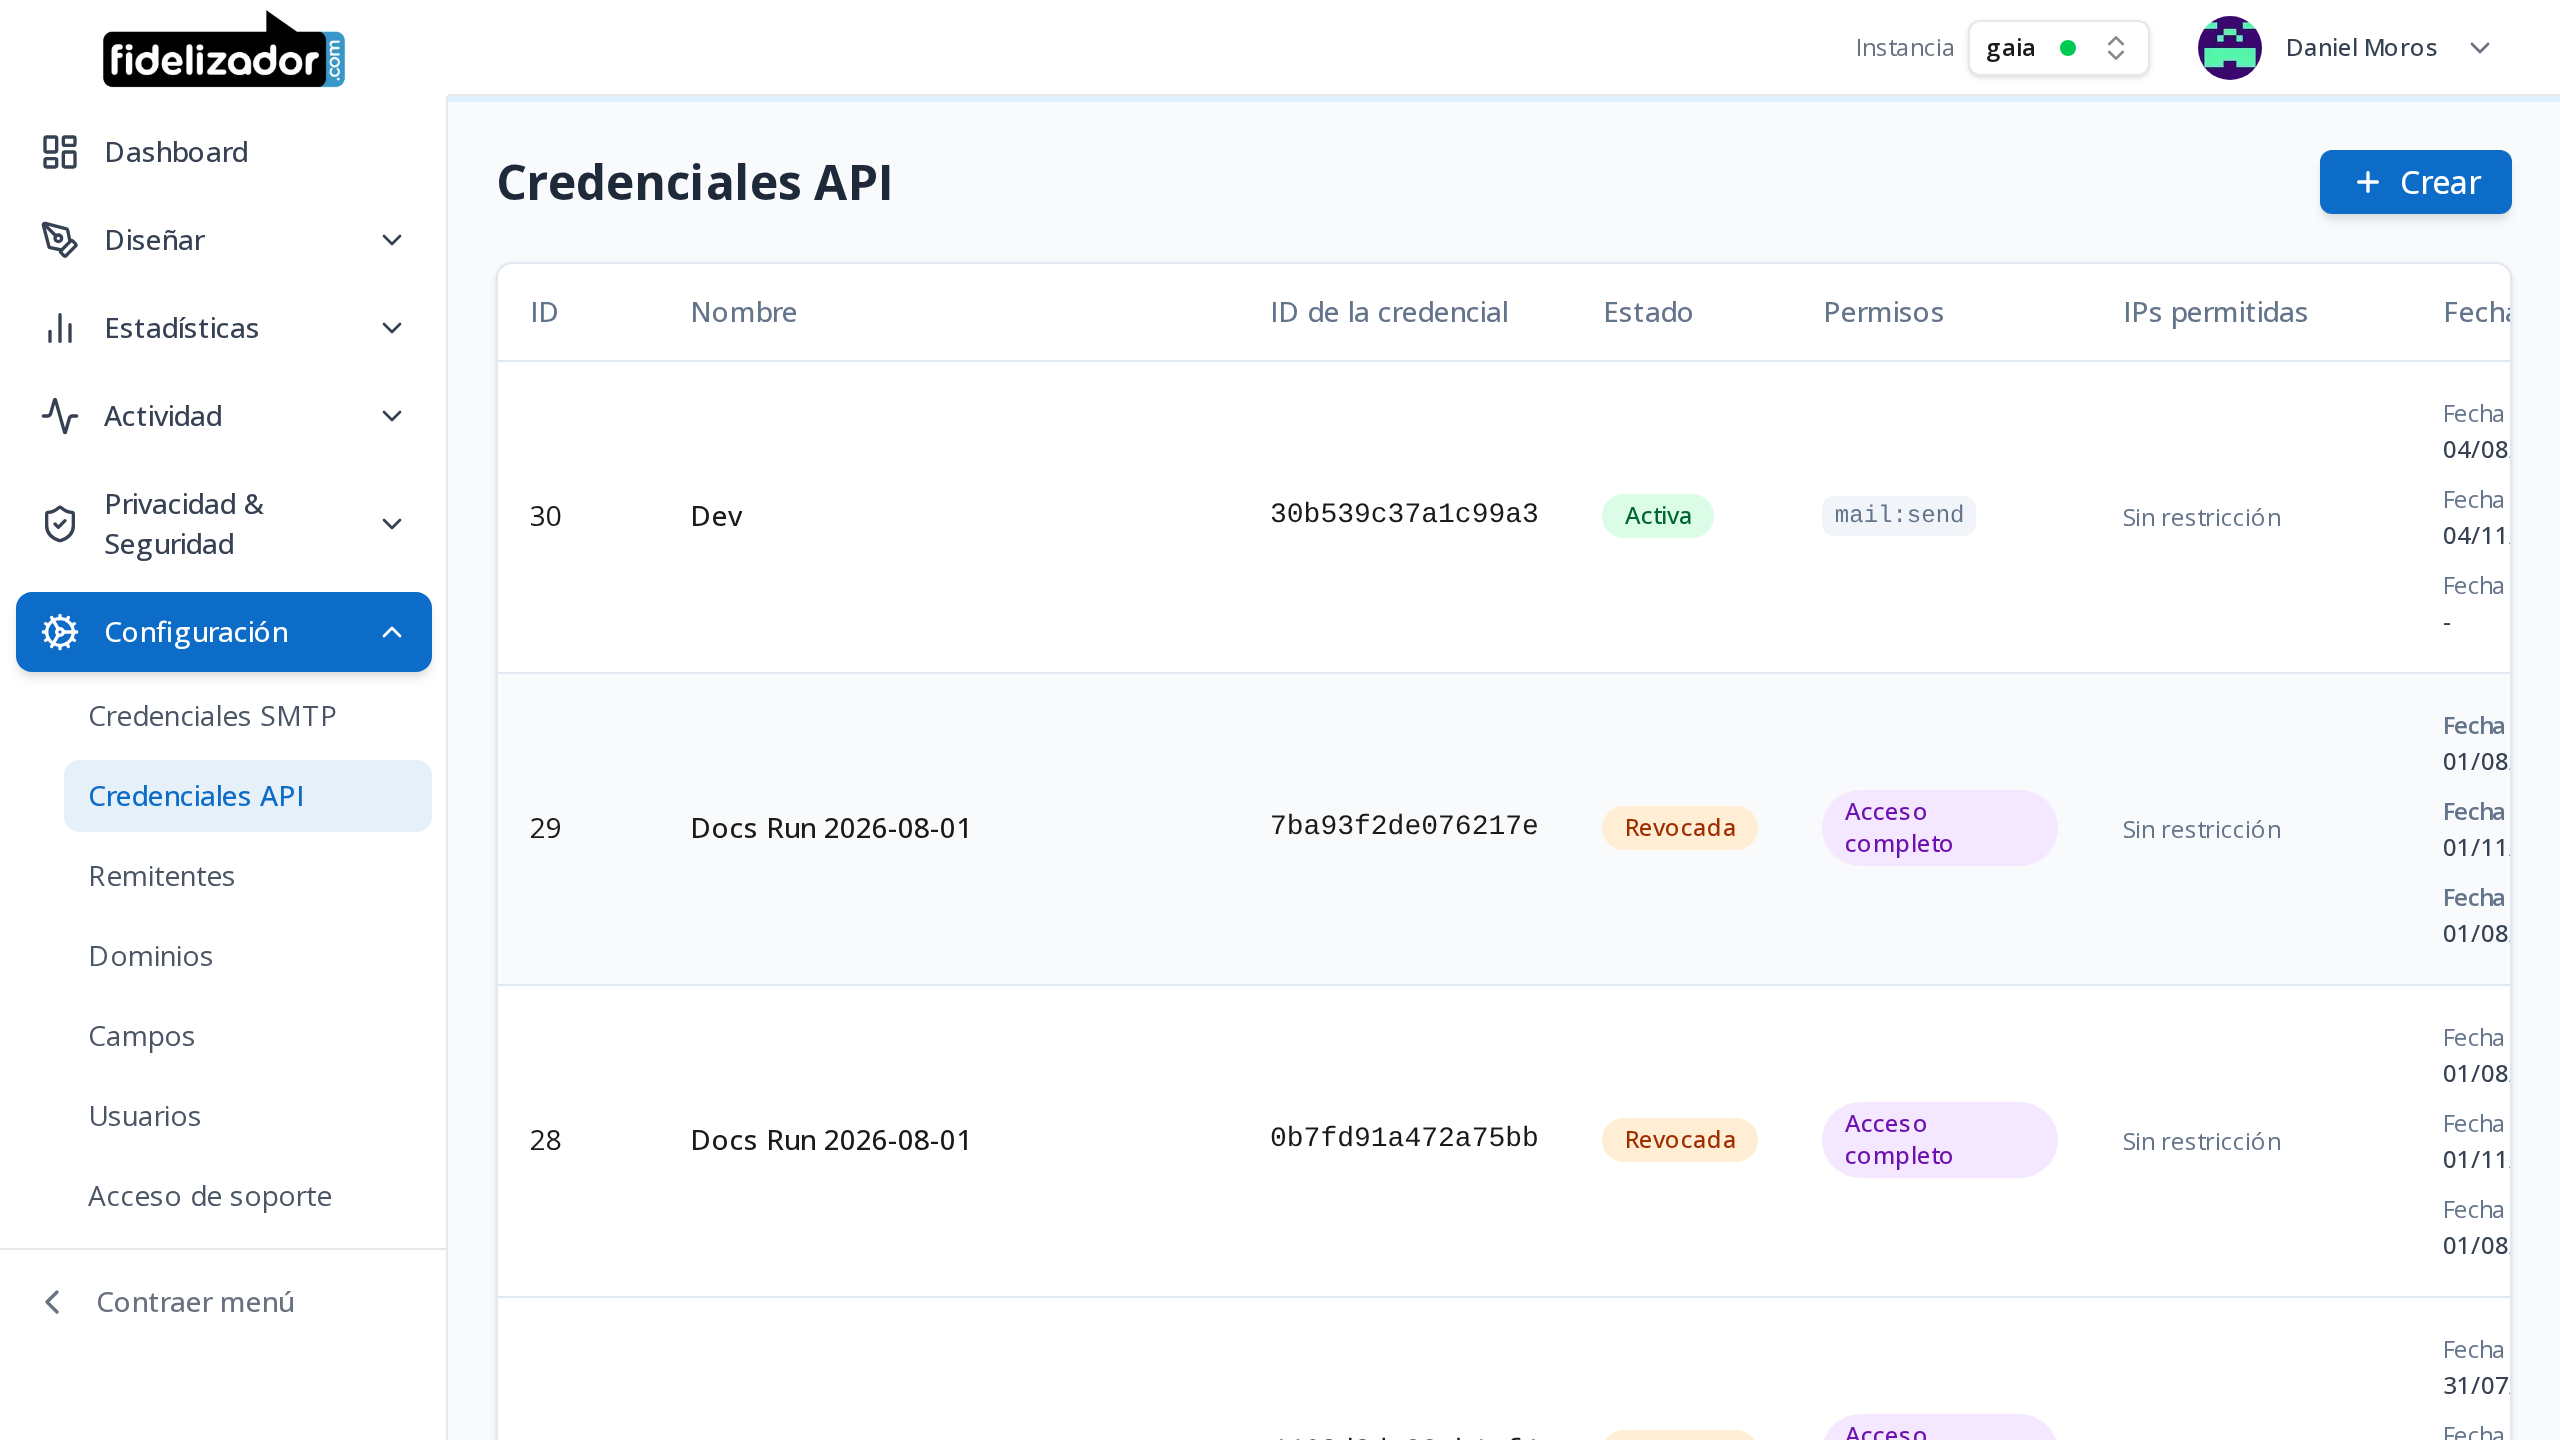Click credential ID 7ba93f2de076217e
The image size is (2560, 1440).
(1403, 826)
